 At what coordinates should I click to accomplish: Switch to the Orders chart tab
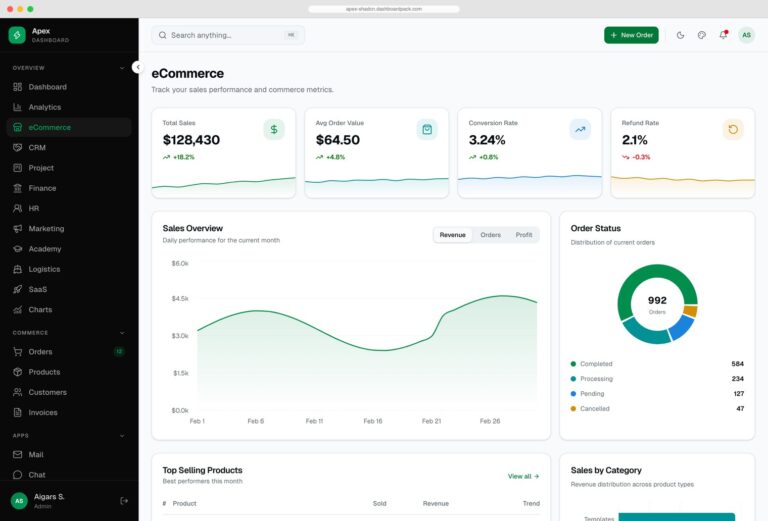pos(490,235)
